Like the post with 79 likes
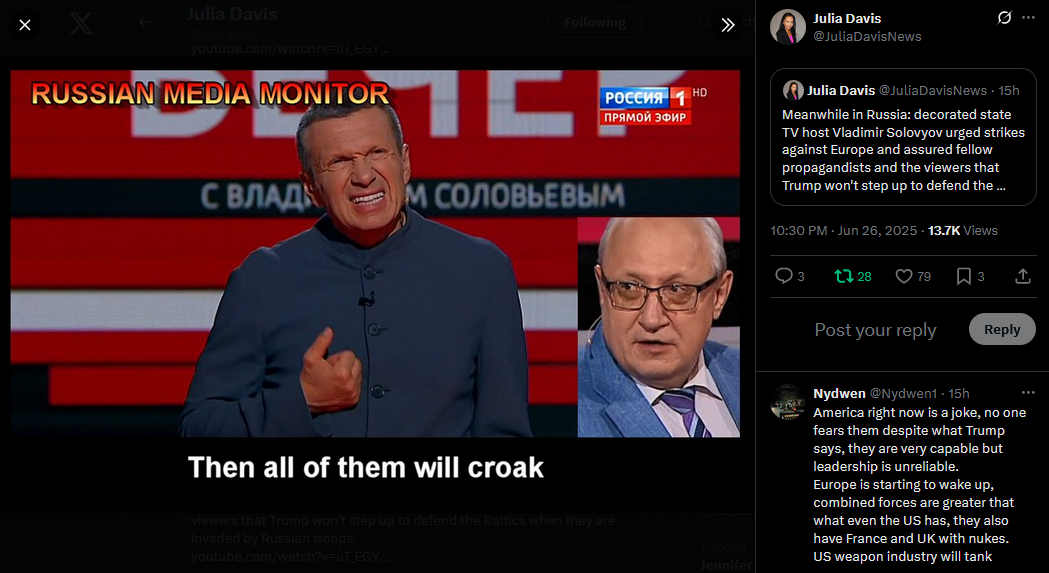The height and width of the screenshot is (573, 1049). (913, 276)
